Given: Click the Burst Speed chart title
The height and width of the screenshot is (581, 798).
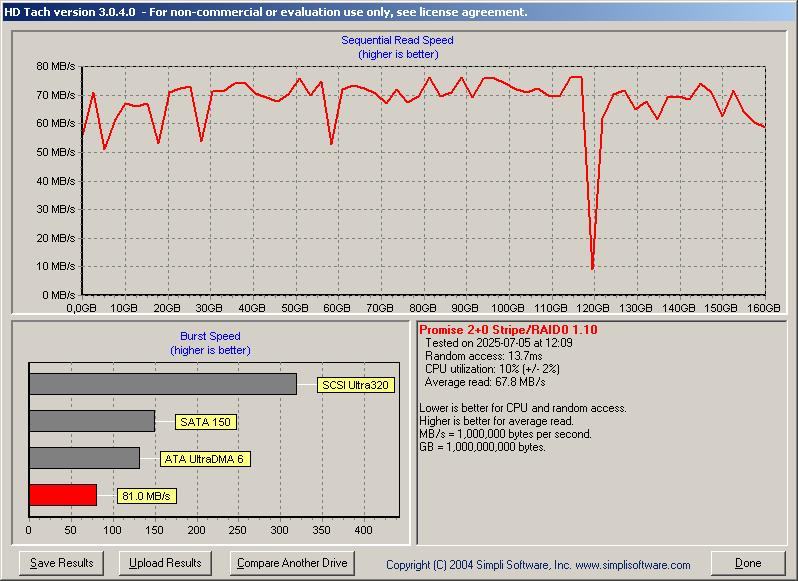Looking at the screenshot, I should click(x=210, y=336).
